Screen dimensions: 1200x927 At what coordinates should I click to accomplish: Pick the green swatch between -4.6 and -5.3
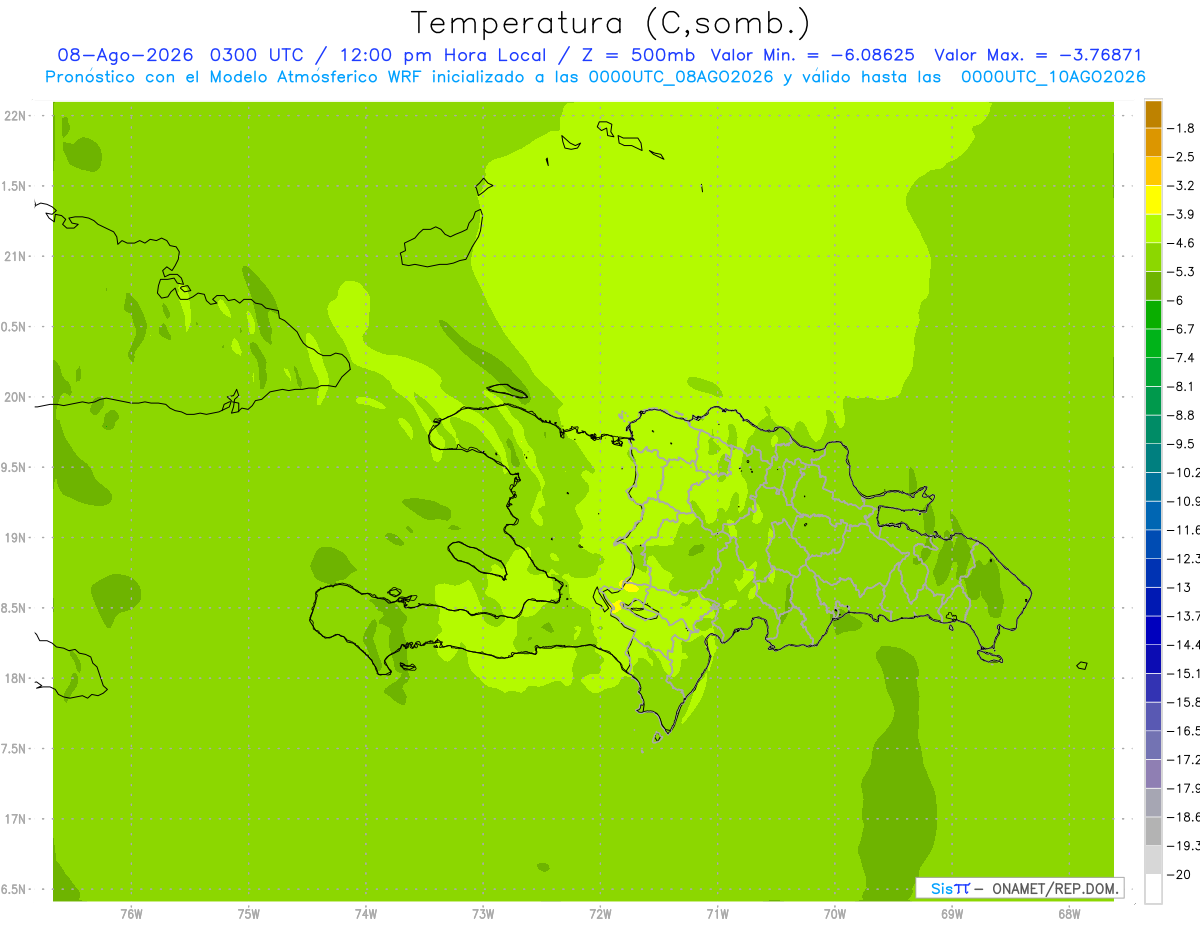[x=1153, y=258]
